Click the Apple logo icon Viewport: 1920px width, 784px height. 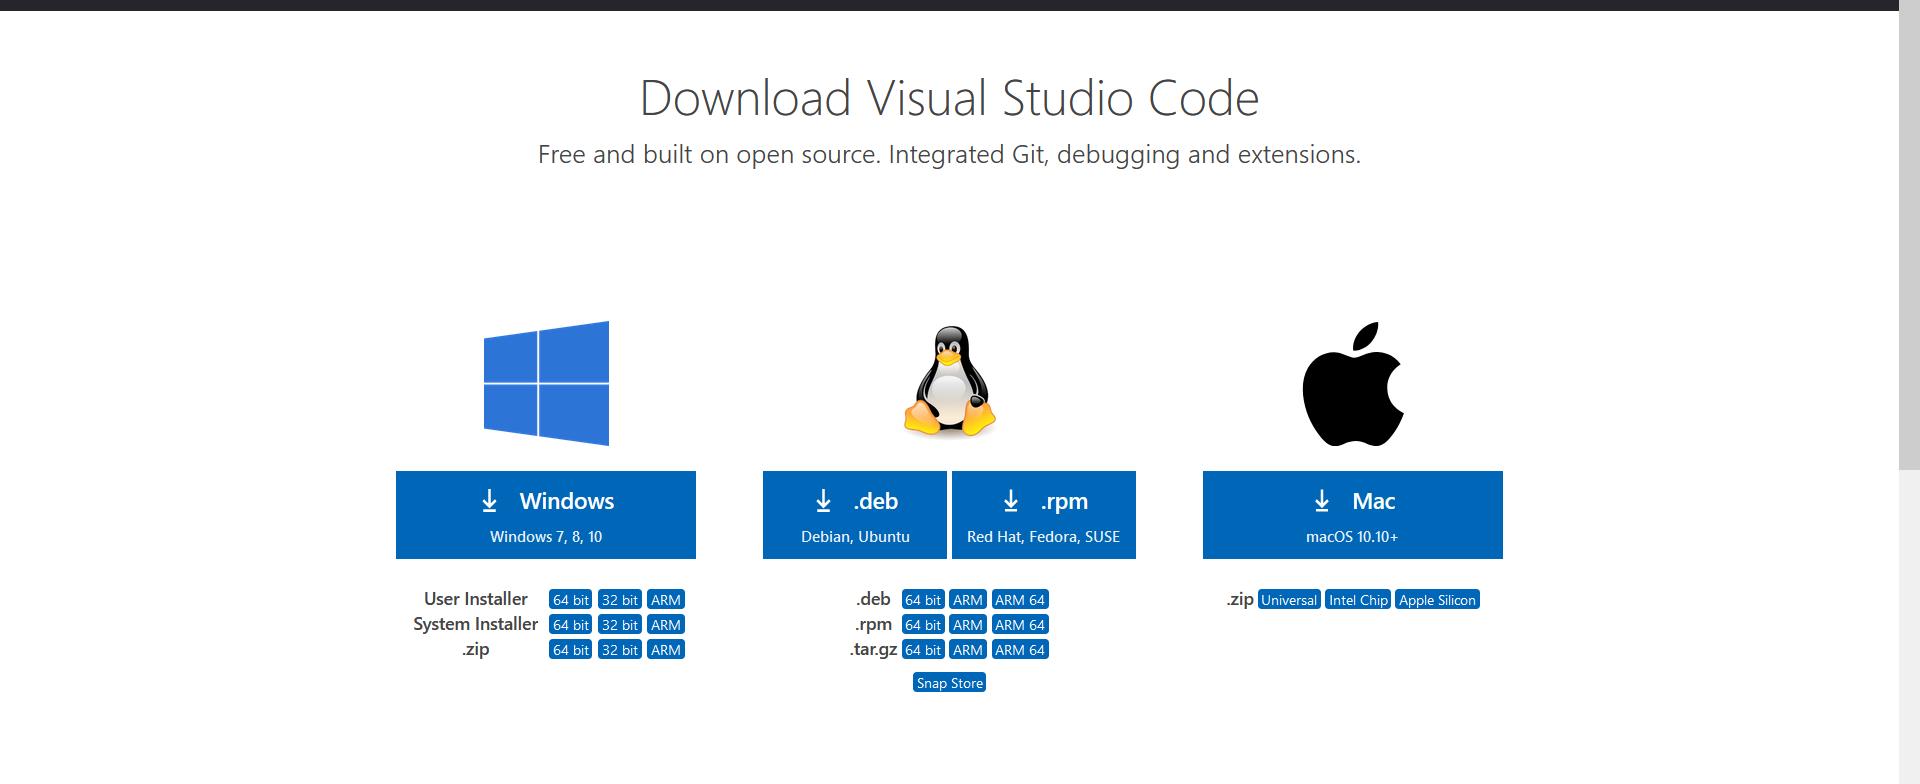tap(1353, 384)
